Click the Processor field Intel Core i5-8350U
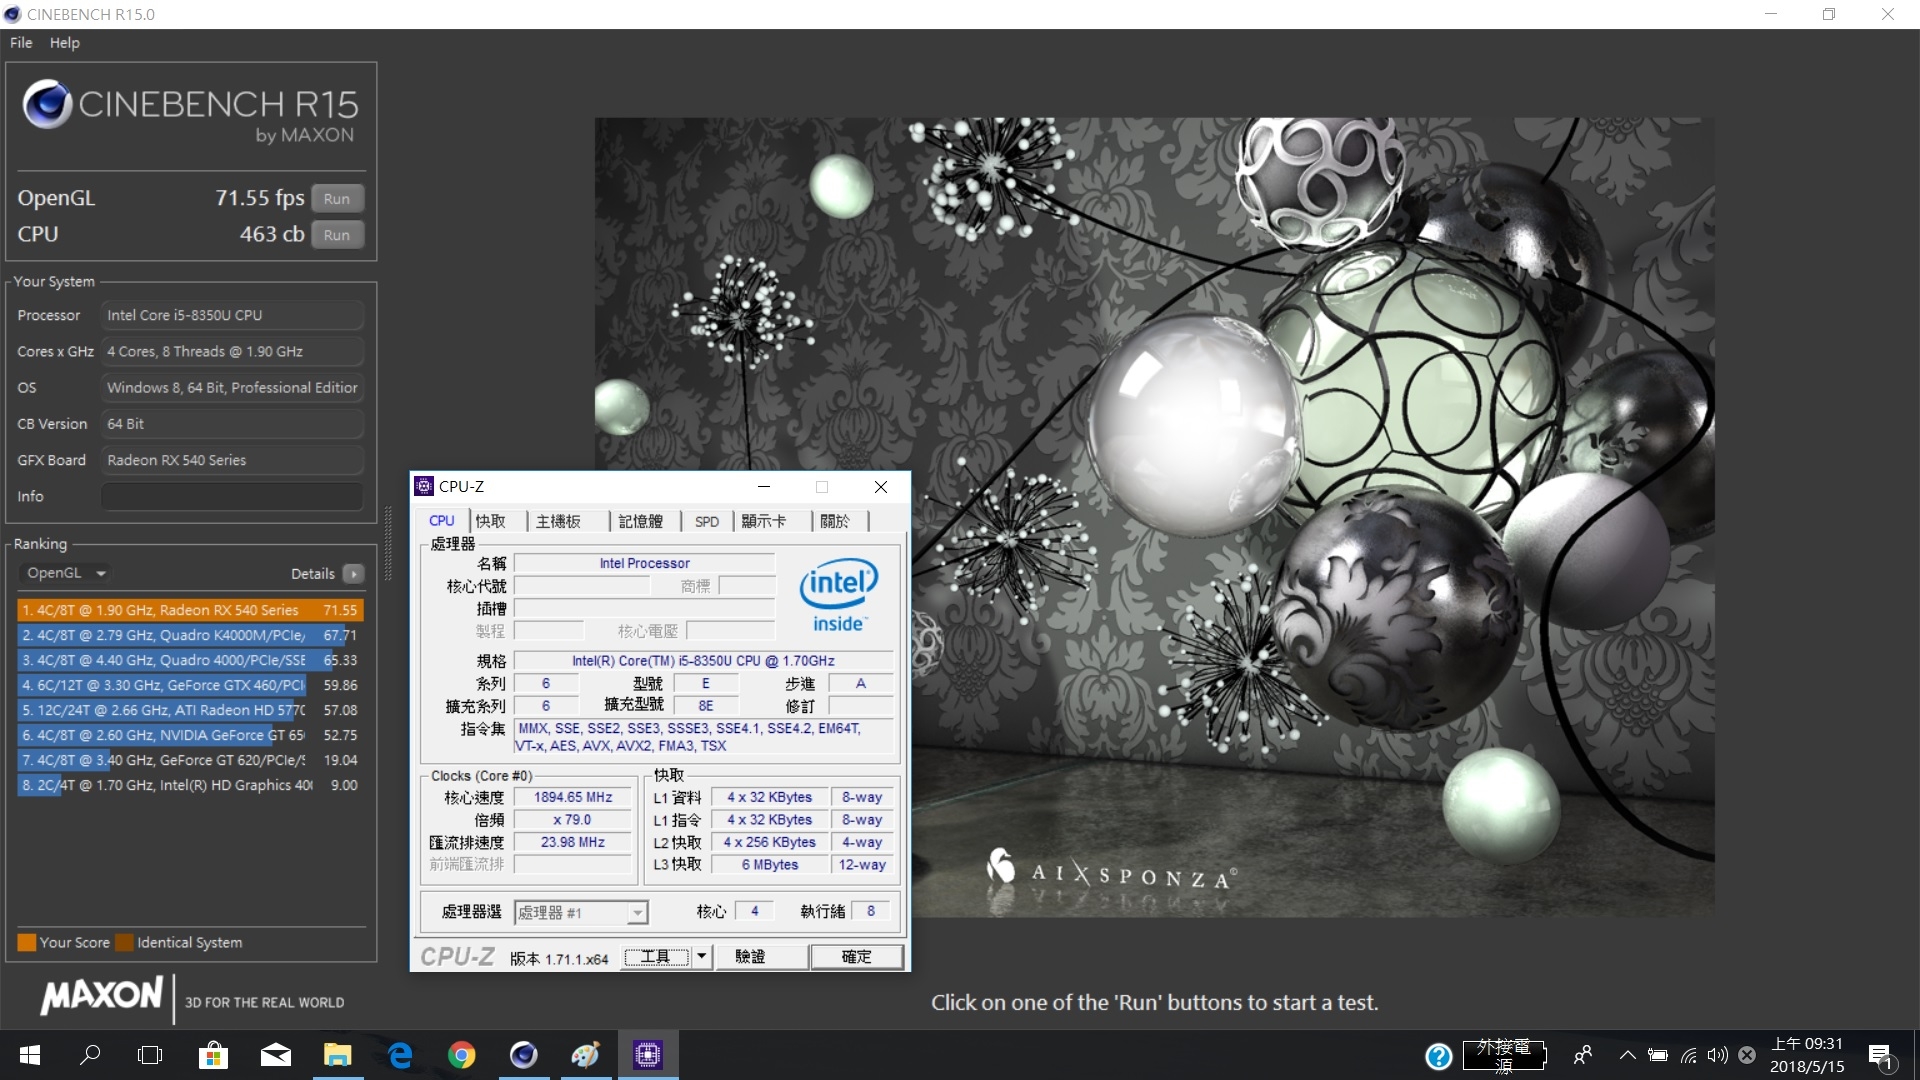 [231, 315]
